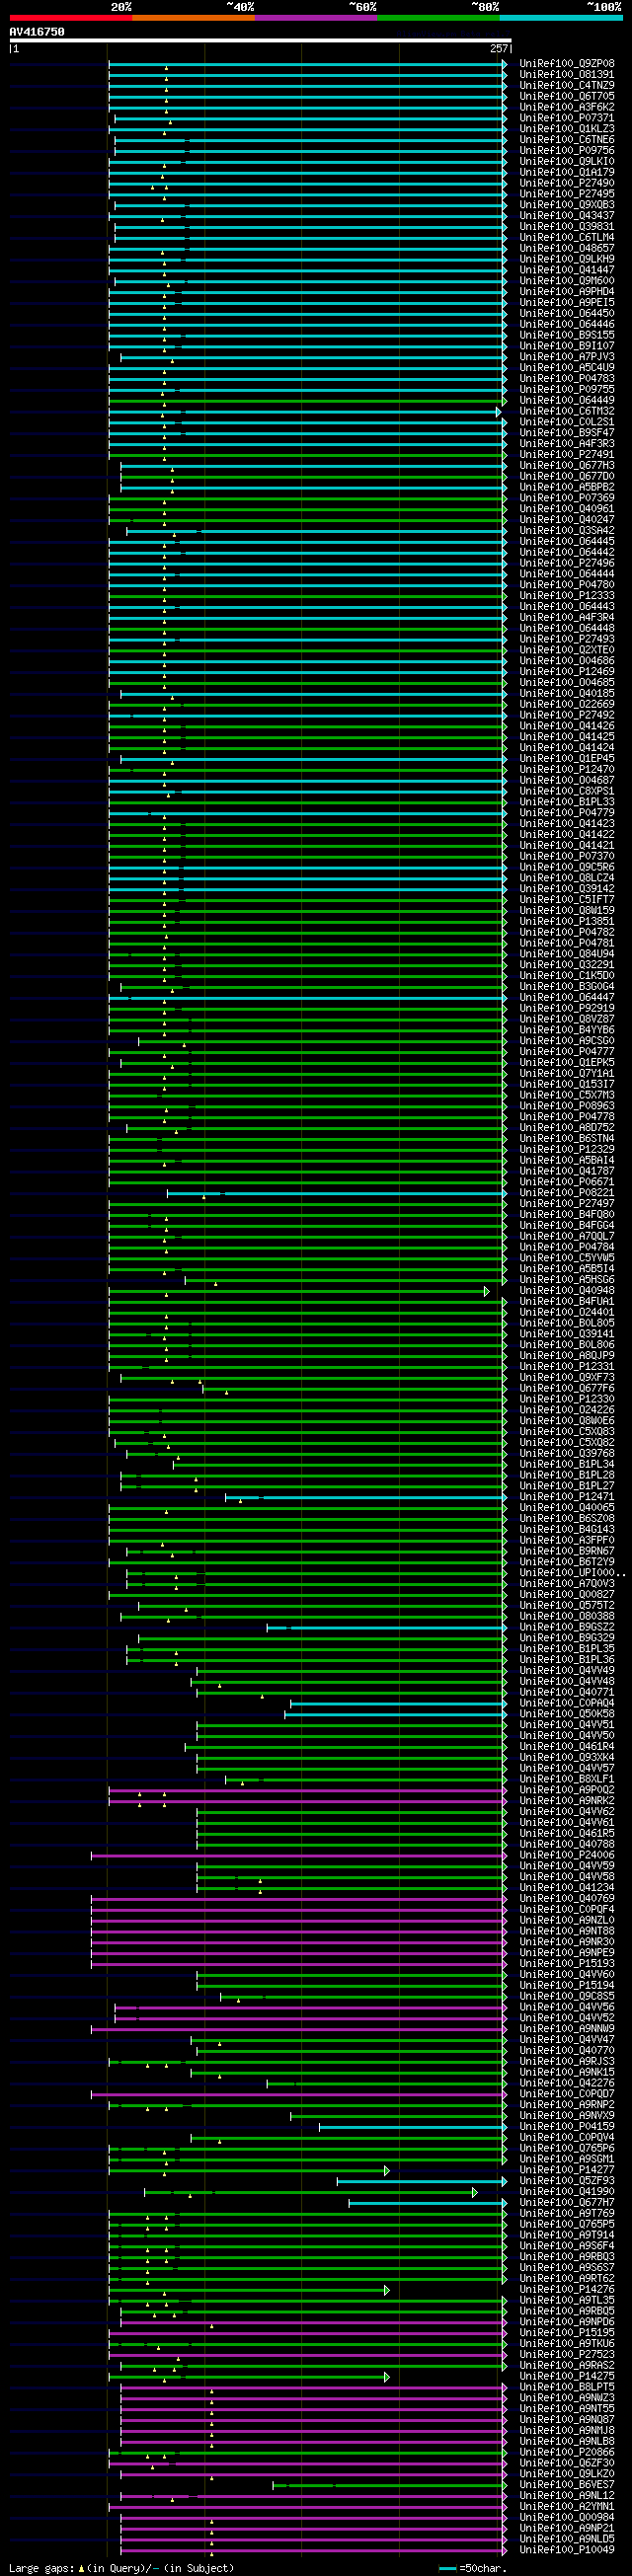Click label UniRef100_Q39831
632x2576 pixels.
(x=567, y=227)
